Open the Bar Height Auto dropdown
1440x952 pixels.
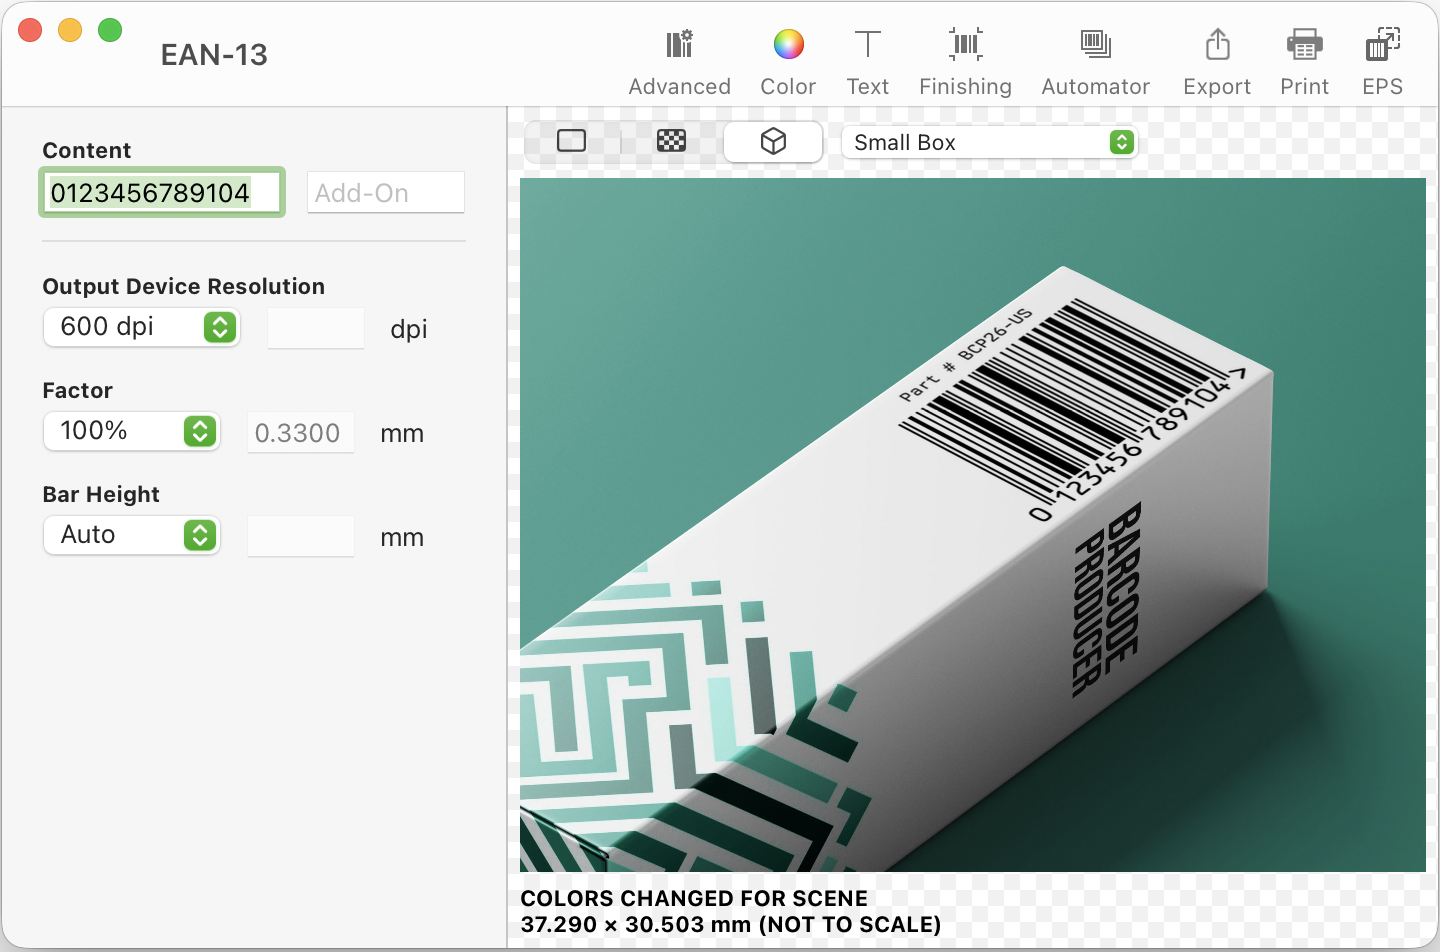point(131,535)
